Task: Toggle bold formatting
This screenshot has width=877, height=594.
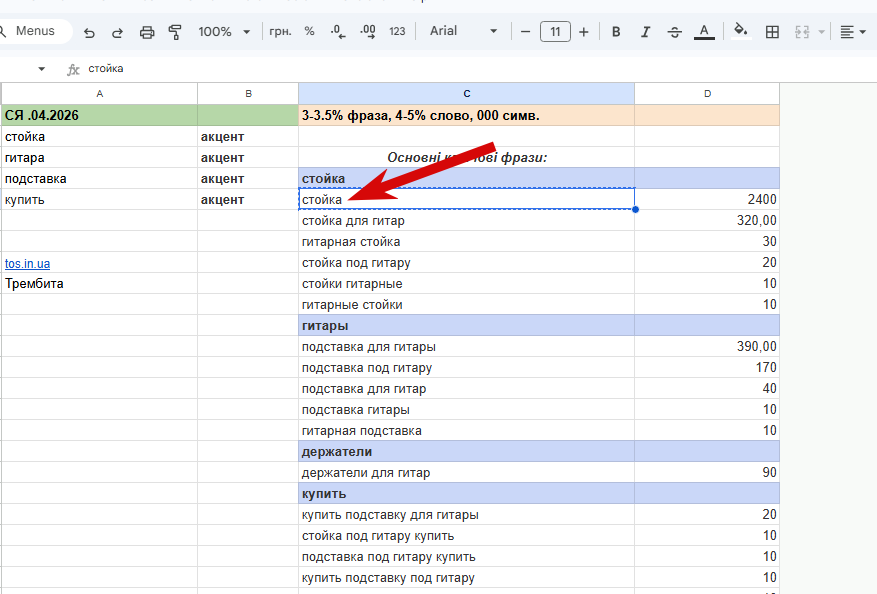Action: tap(616, 32)
